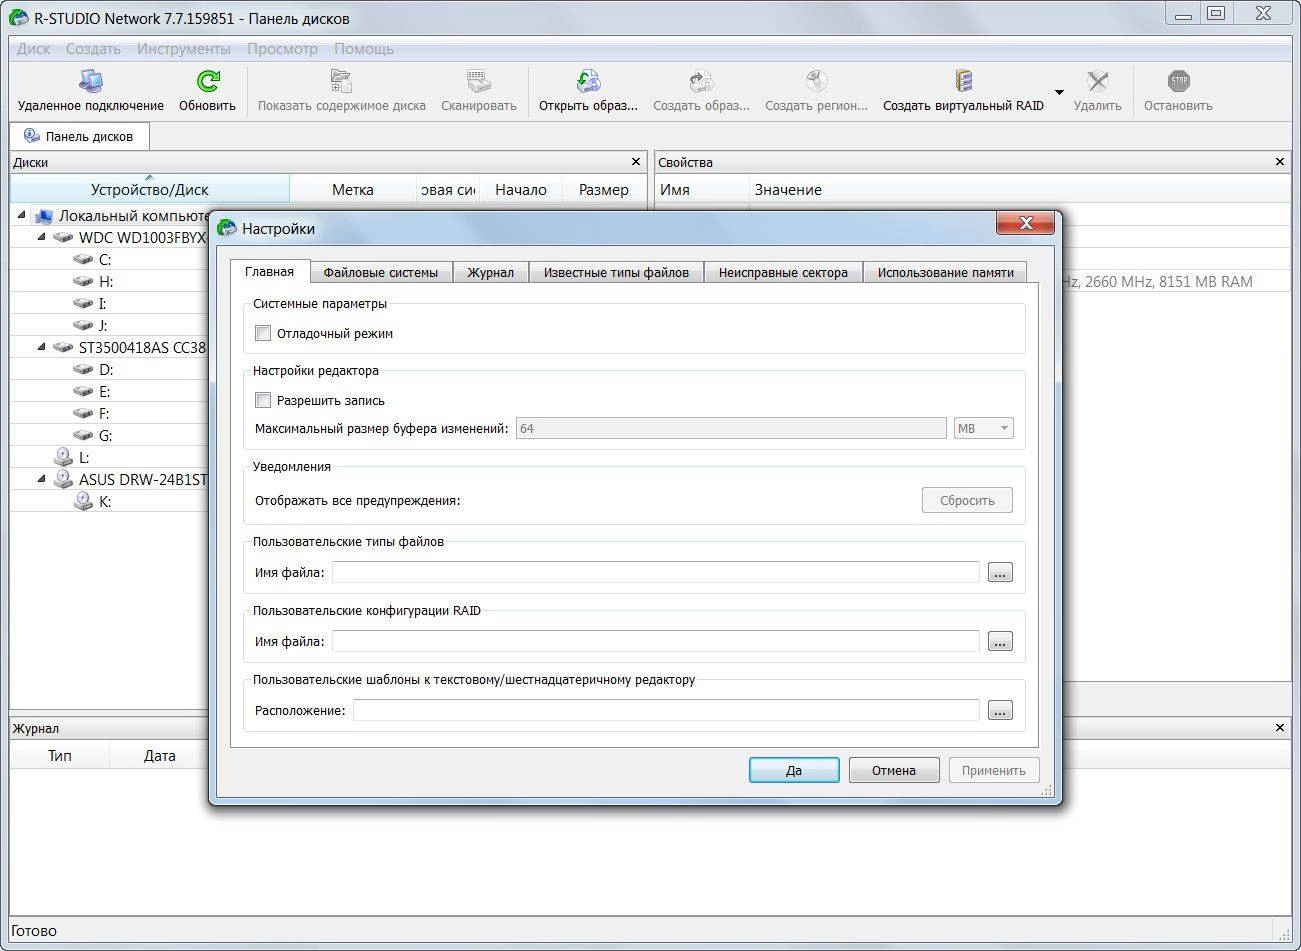Click the Метка column header
The width and height of the screenshot is (1301, 951).
[x=352, y=189]
